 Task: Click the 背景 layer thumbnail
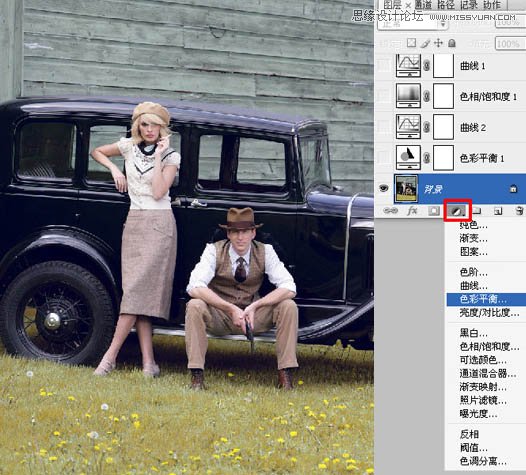[407, 189]
